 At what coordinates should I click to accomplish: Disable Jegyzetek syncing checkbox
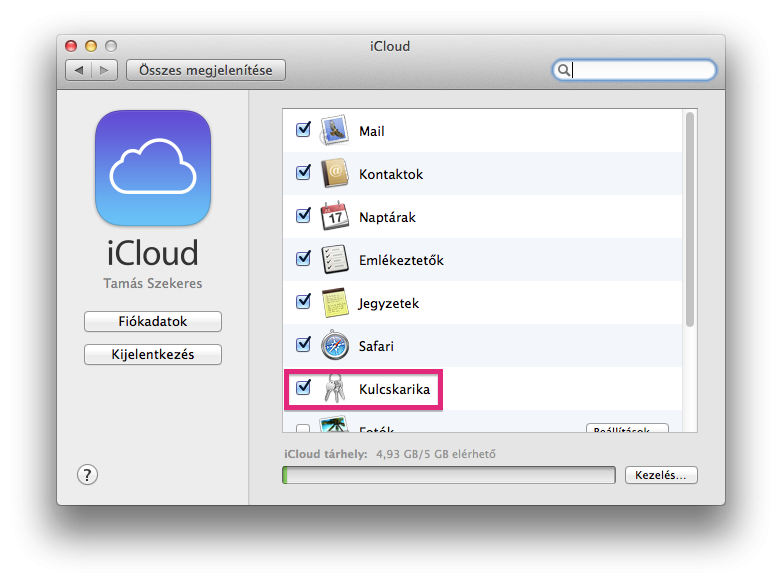pyautogui.click(x=303, y=301)
